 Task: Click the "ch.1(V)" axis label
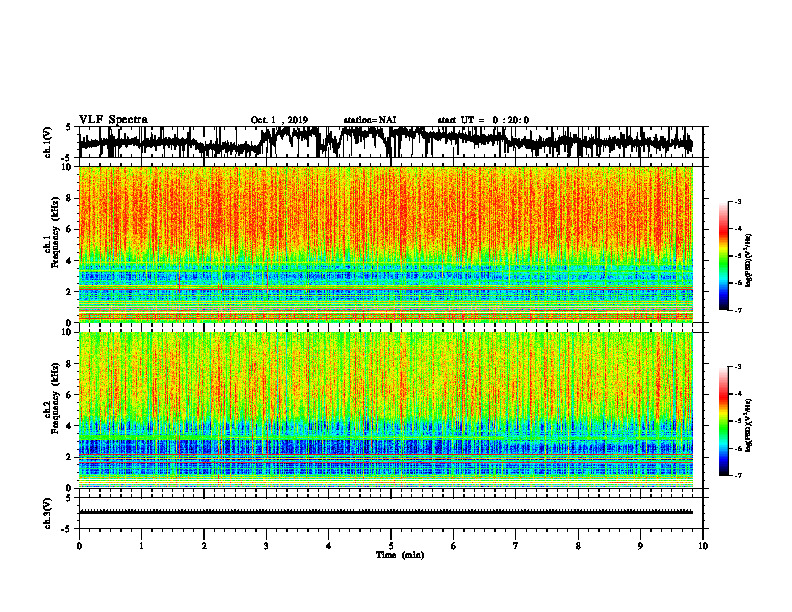pyautogui.click(x=48, y=142)
